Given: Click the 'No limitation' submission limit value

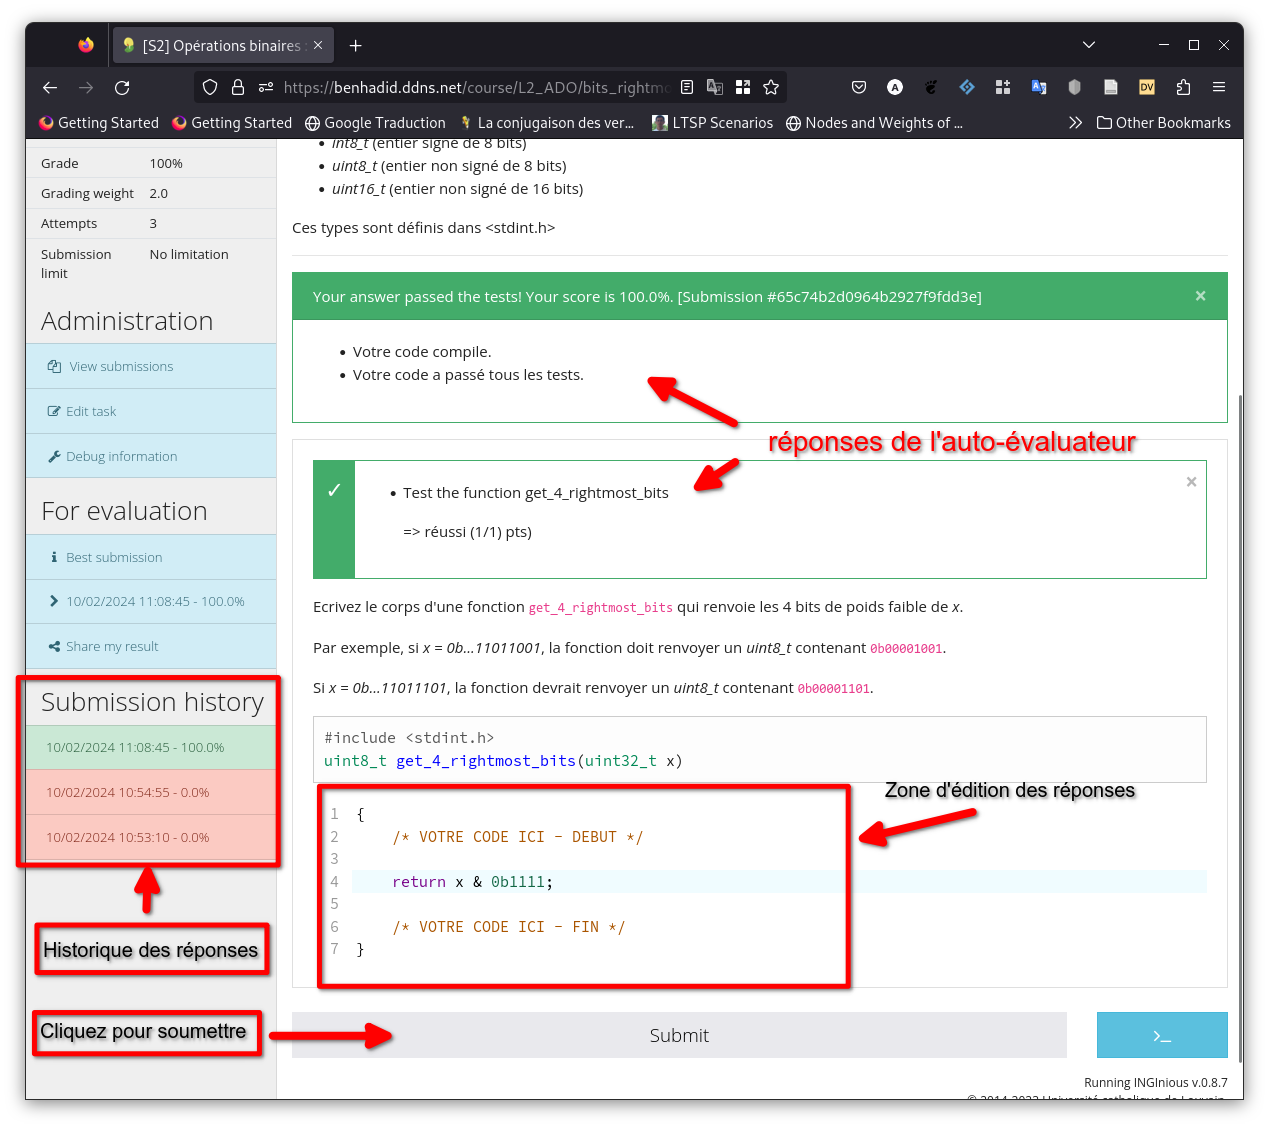Looking at the screenshot, I should pyautogui.click(x=189, y=255).
